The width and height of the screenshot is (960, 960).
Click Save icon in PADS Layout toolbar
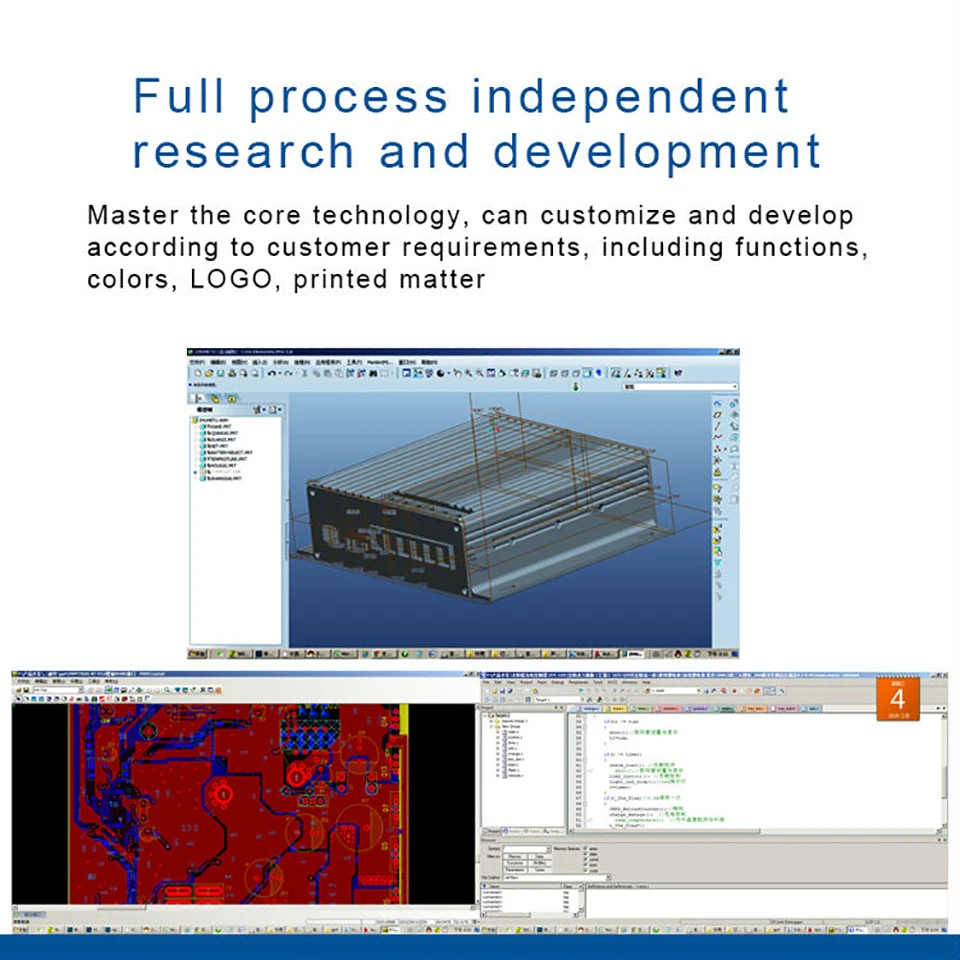click(26, 690)
